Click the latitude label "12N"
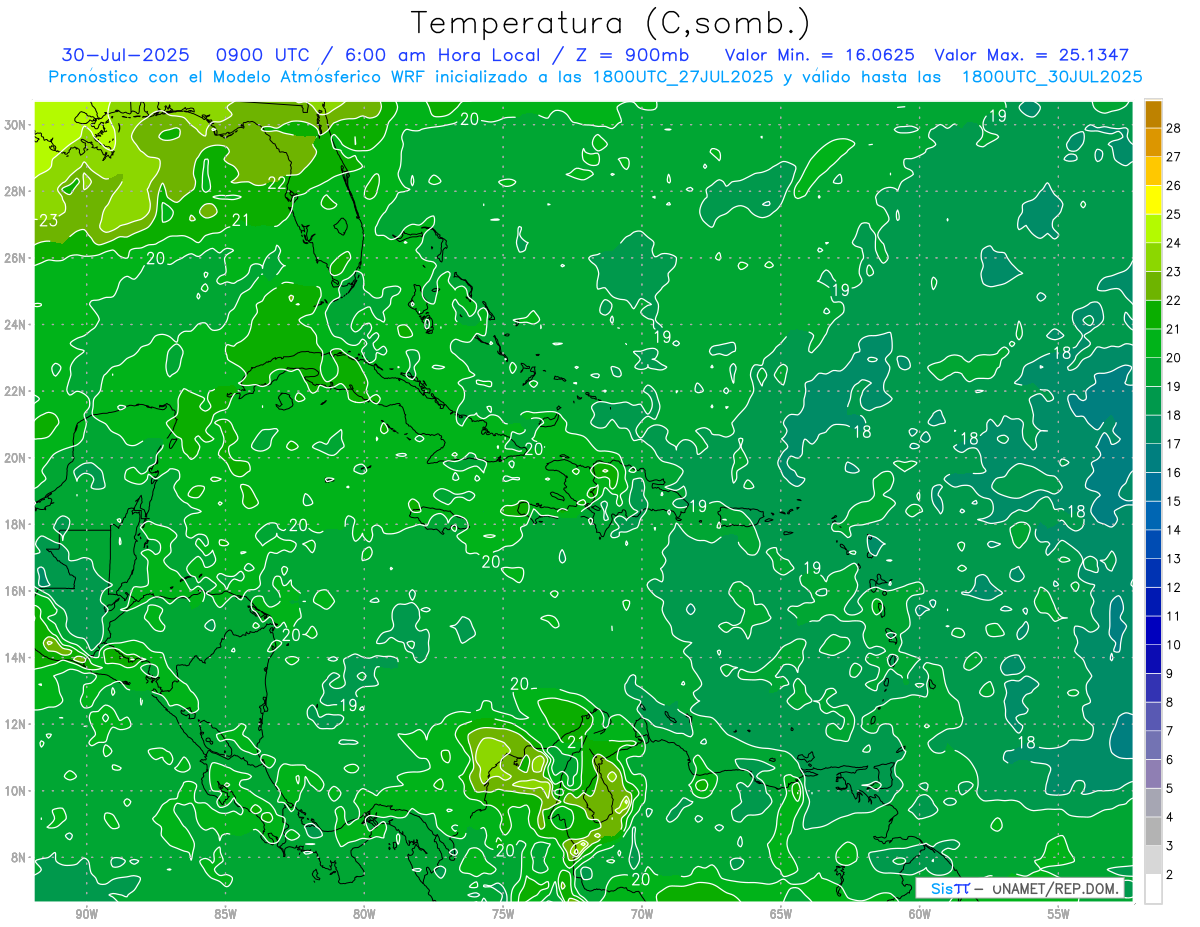 pyautogui.click(x=17, y=724)
